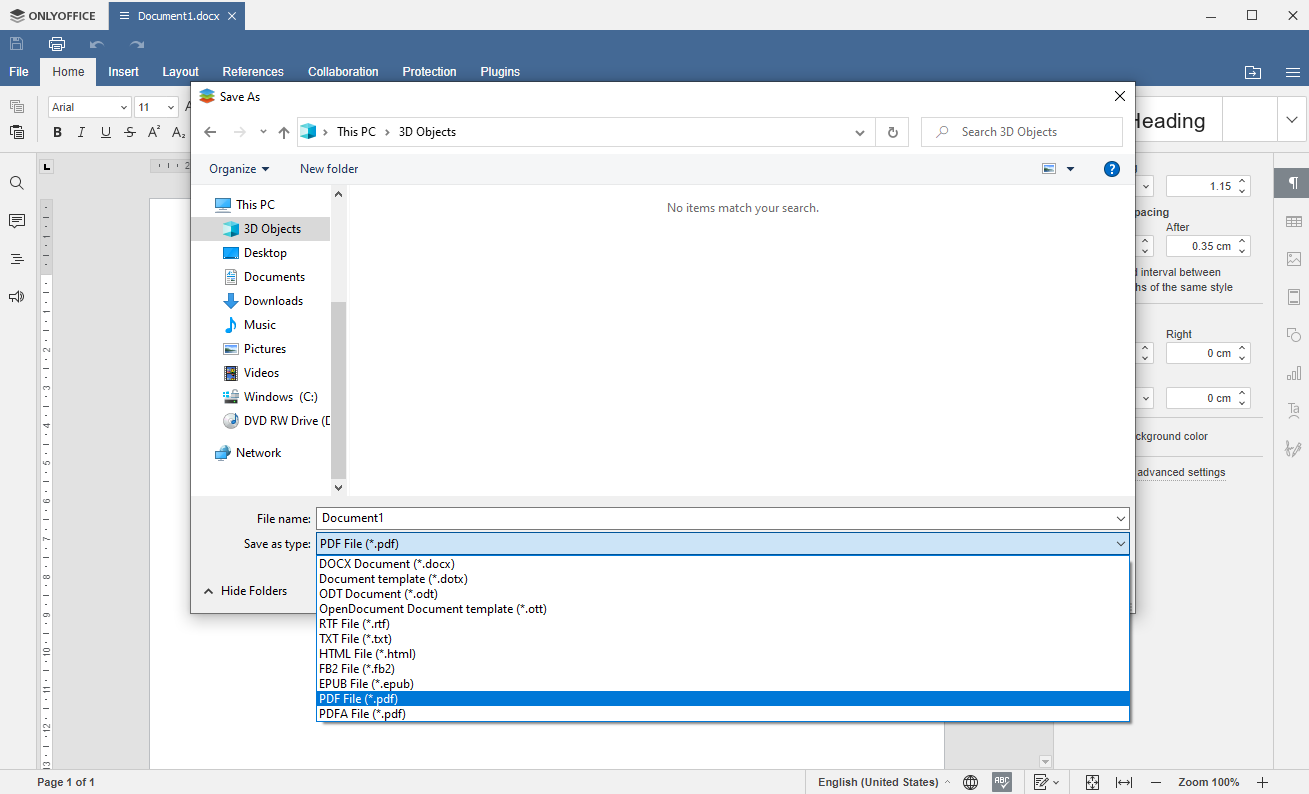Open the Table settings panel
Viewport: 1309px width, 794px height.
click(1293, 221)
